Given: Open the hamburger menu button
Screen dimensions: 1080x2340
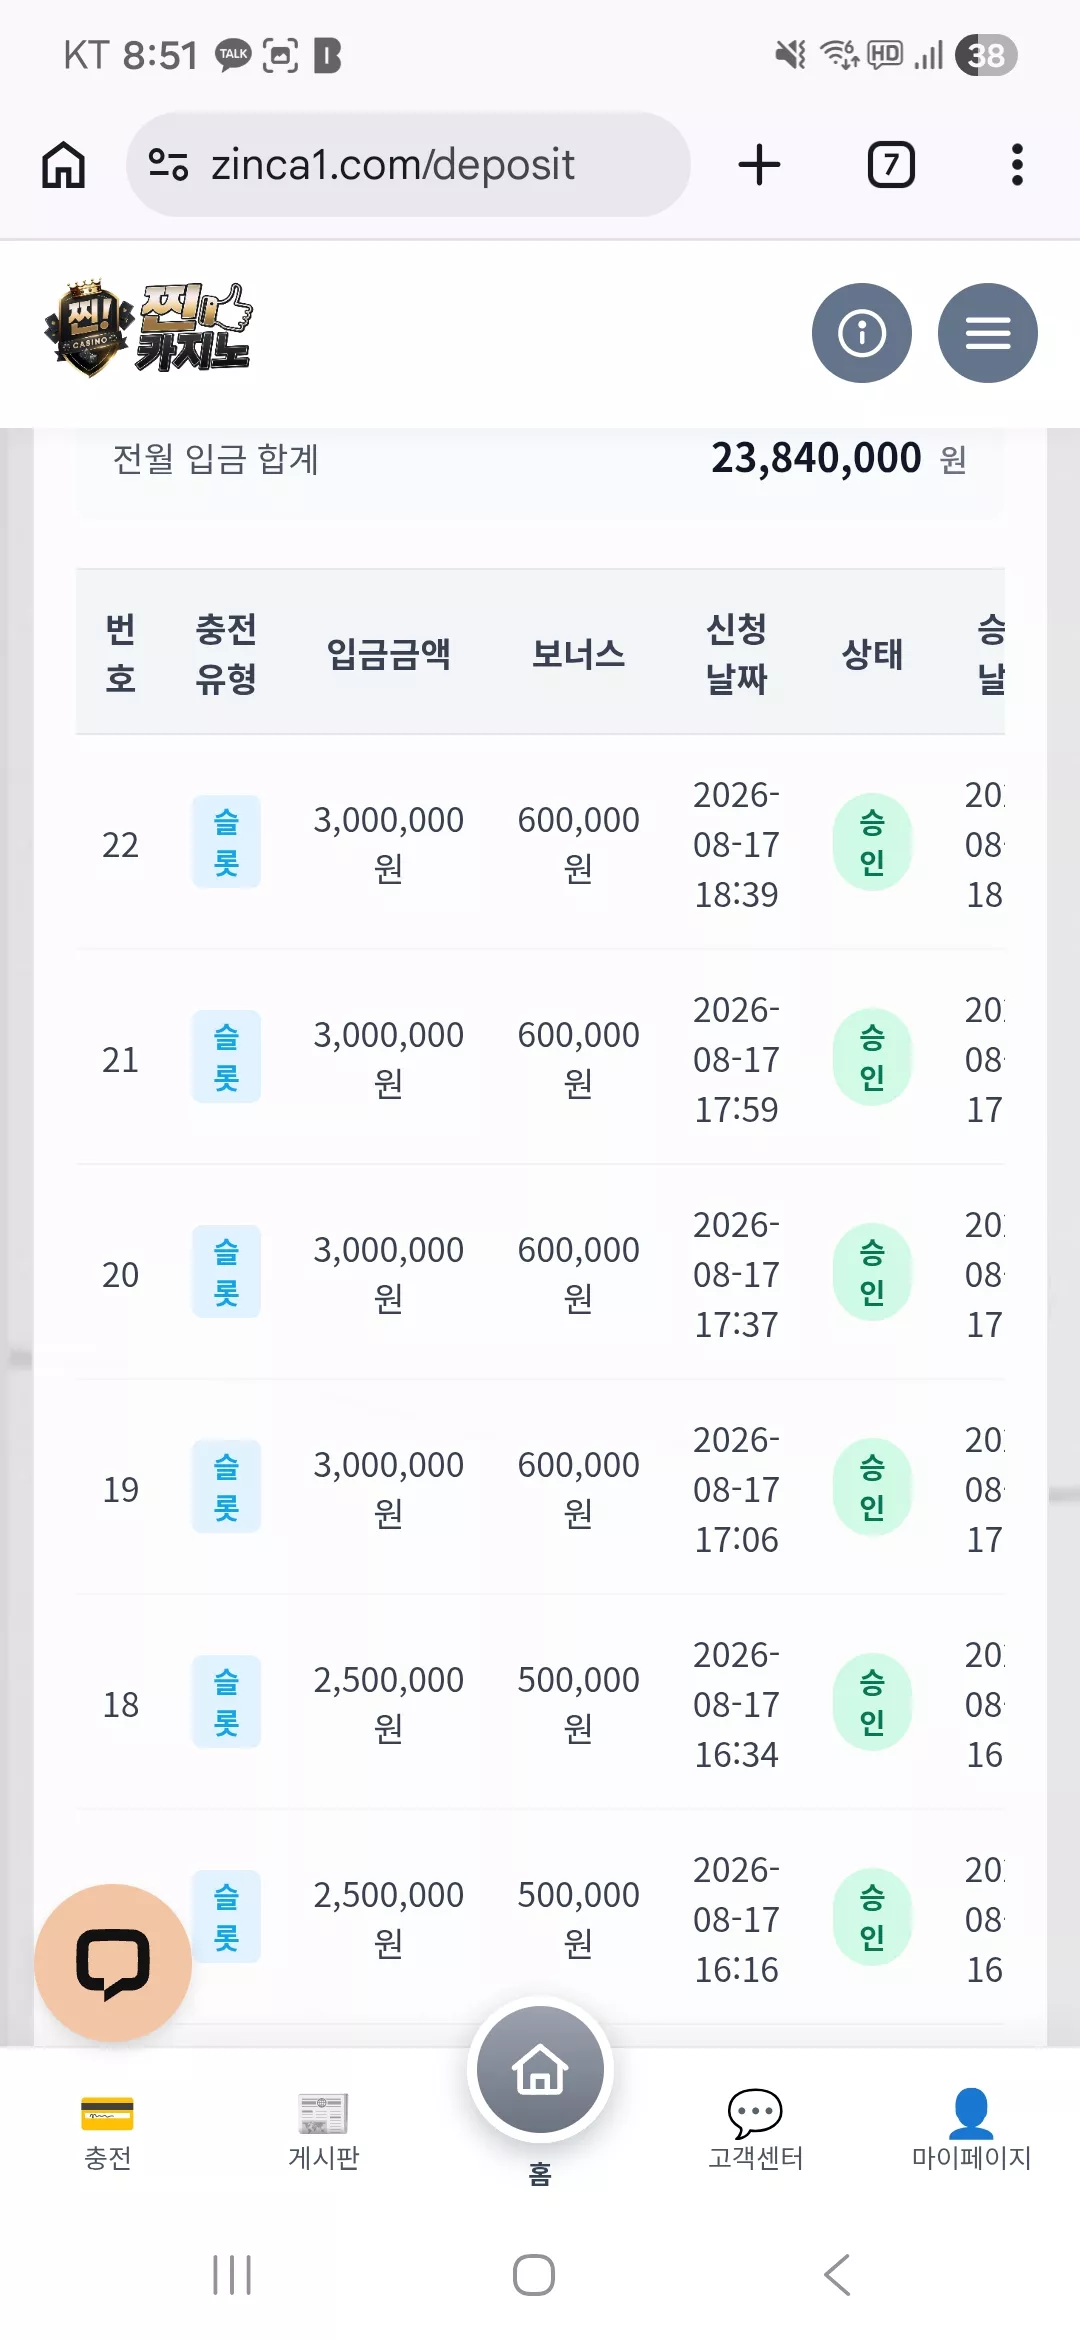Looking at the screenshot, I should pyautogui.click(x=988, y=333).
